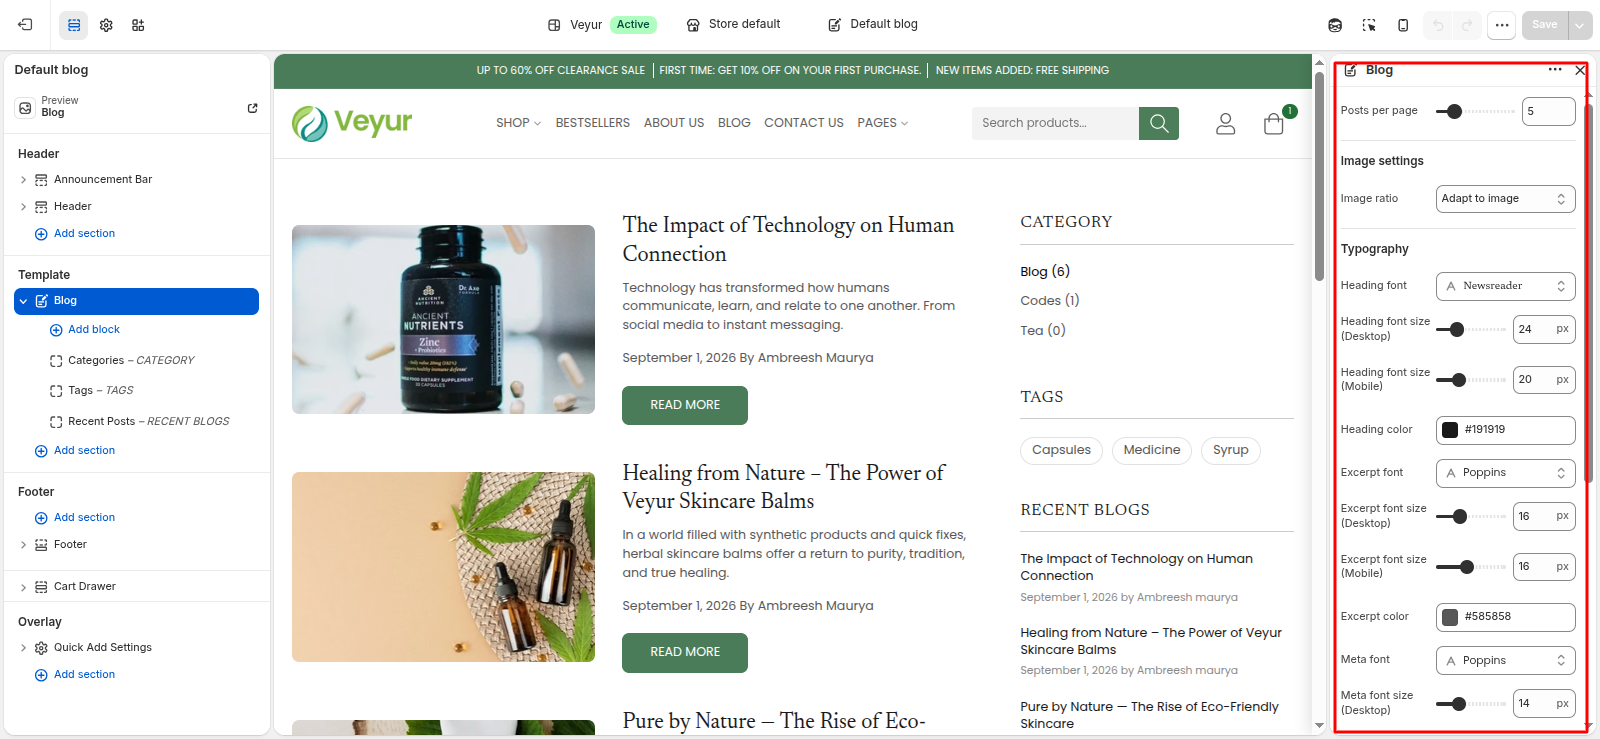Viewport: 1600px width, 739px height.
Task: Click the Preview Blog image icon
Action: point(25,108)
